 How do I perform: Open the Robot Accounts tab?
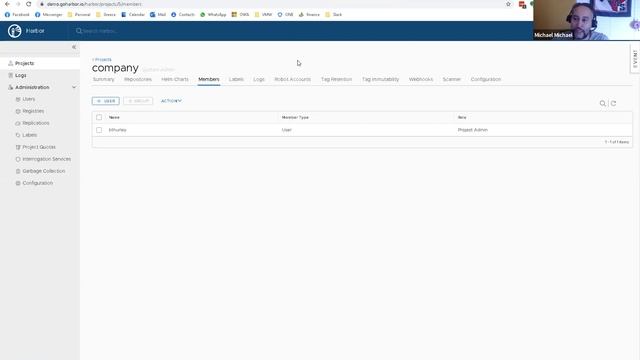point(293,79)
